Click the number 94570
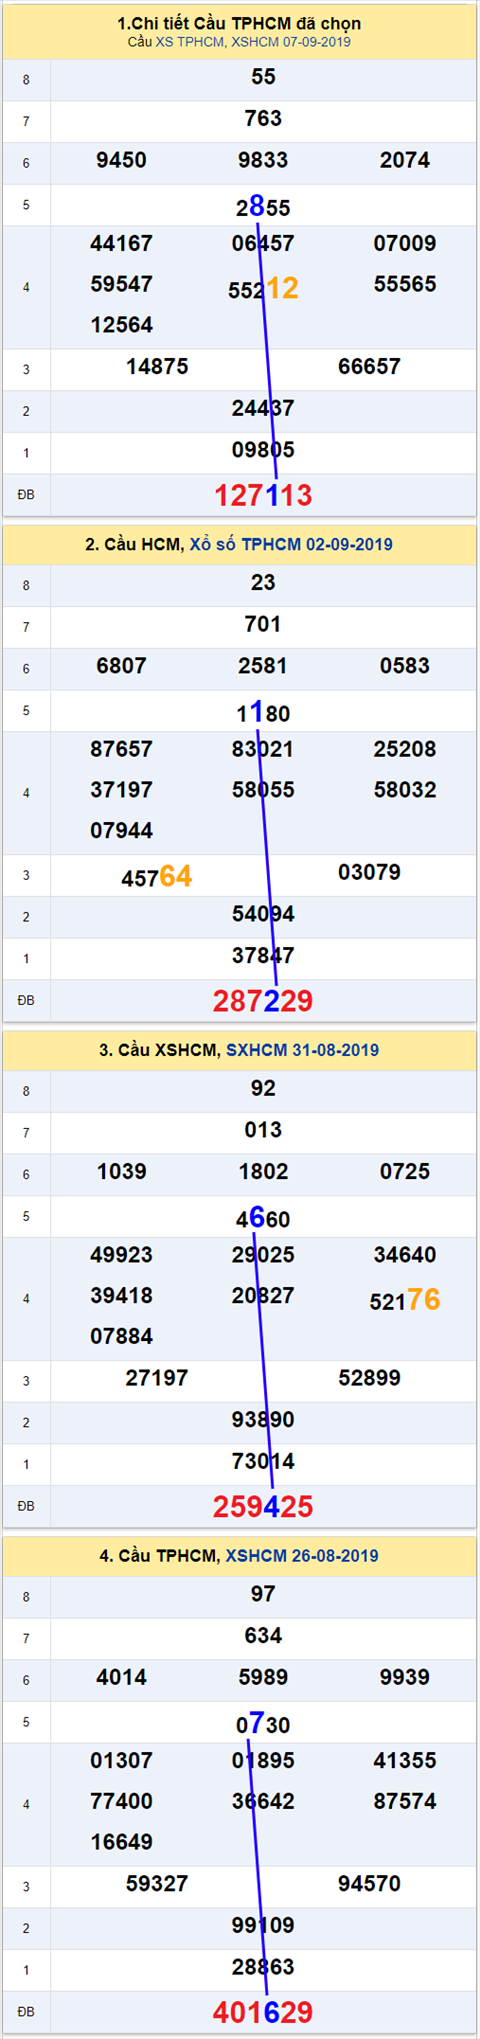 (x=370, y=1884)
